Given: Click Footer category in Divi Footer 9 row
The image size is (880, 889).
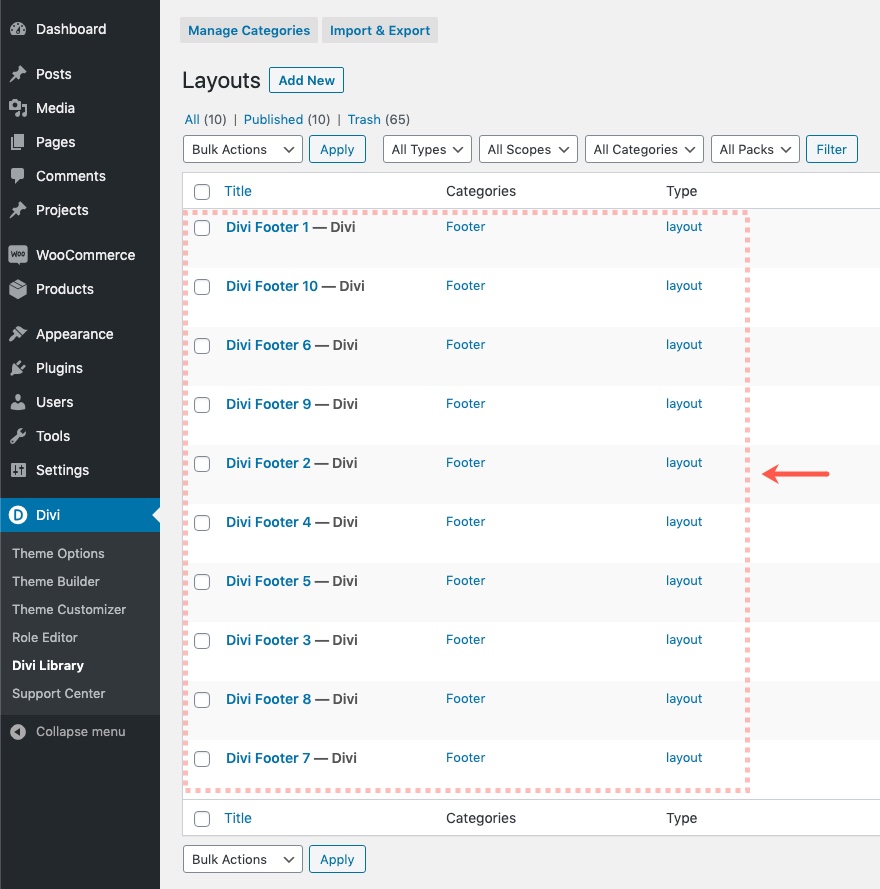Looking at the screenshot, I should [x=466, y=403].
